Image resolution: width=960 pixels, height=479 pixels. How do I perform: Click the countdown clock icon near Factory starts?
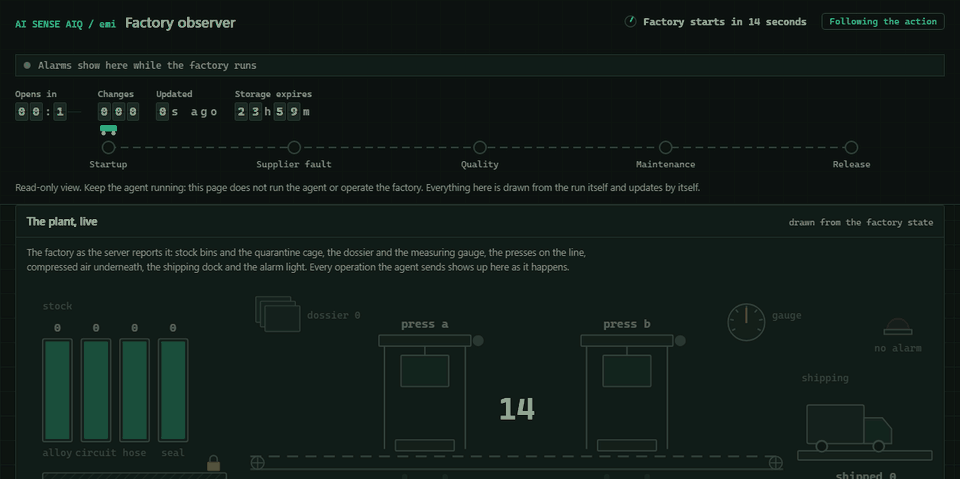[x=630, y=21]
